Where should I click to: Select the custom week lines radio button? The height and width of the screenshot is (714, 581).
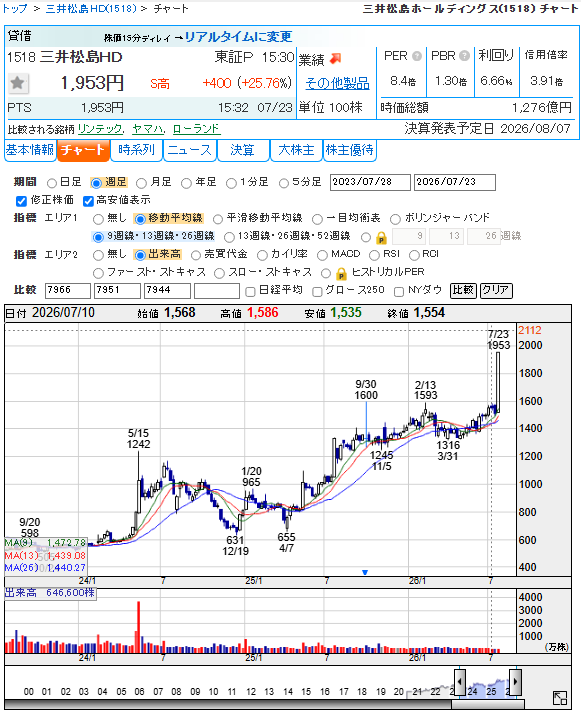[366, 237]
